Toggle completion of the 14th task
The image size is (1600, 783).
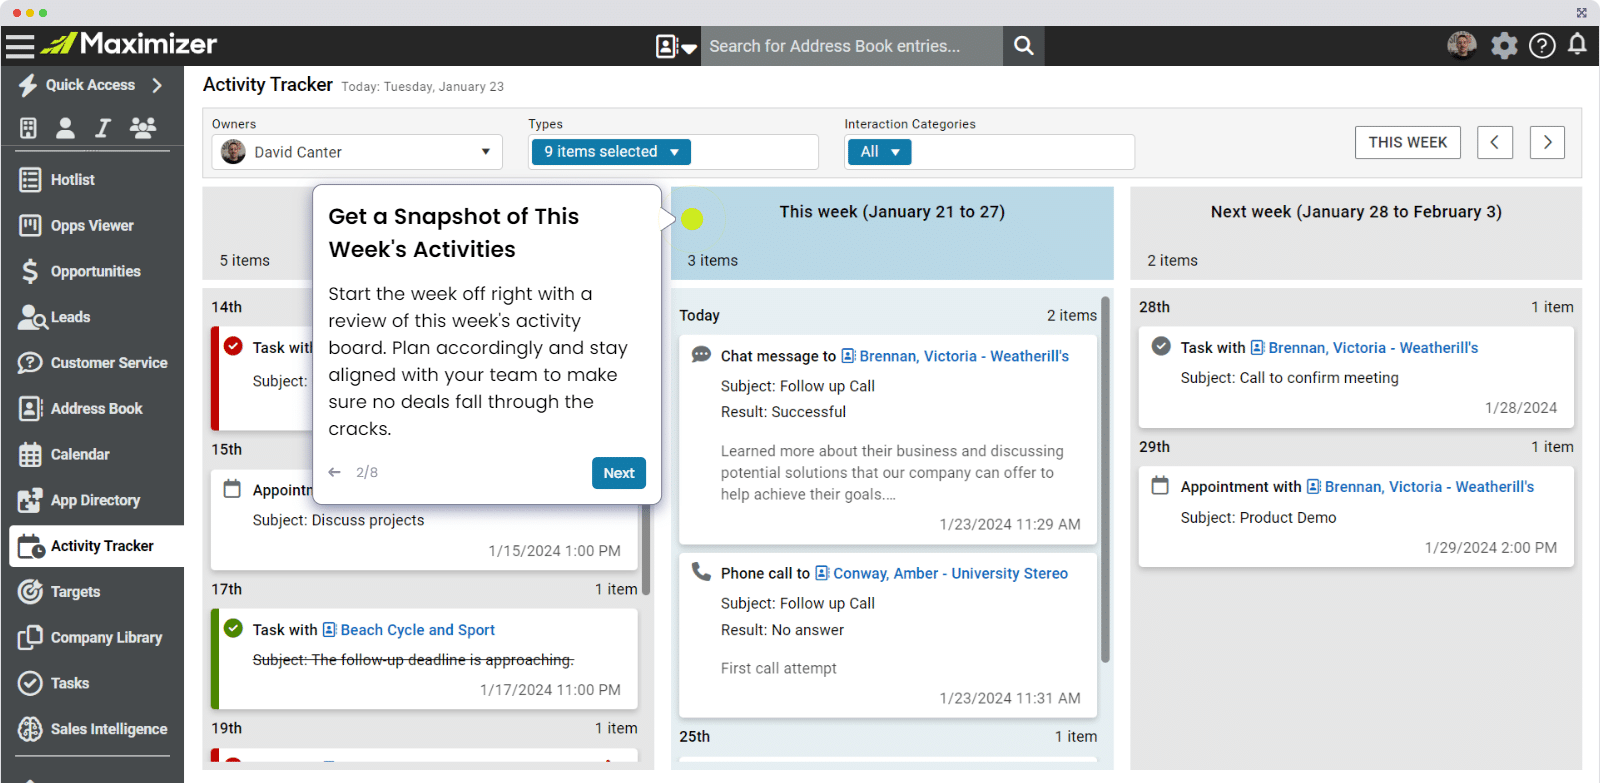pos(233,346)
